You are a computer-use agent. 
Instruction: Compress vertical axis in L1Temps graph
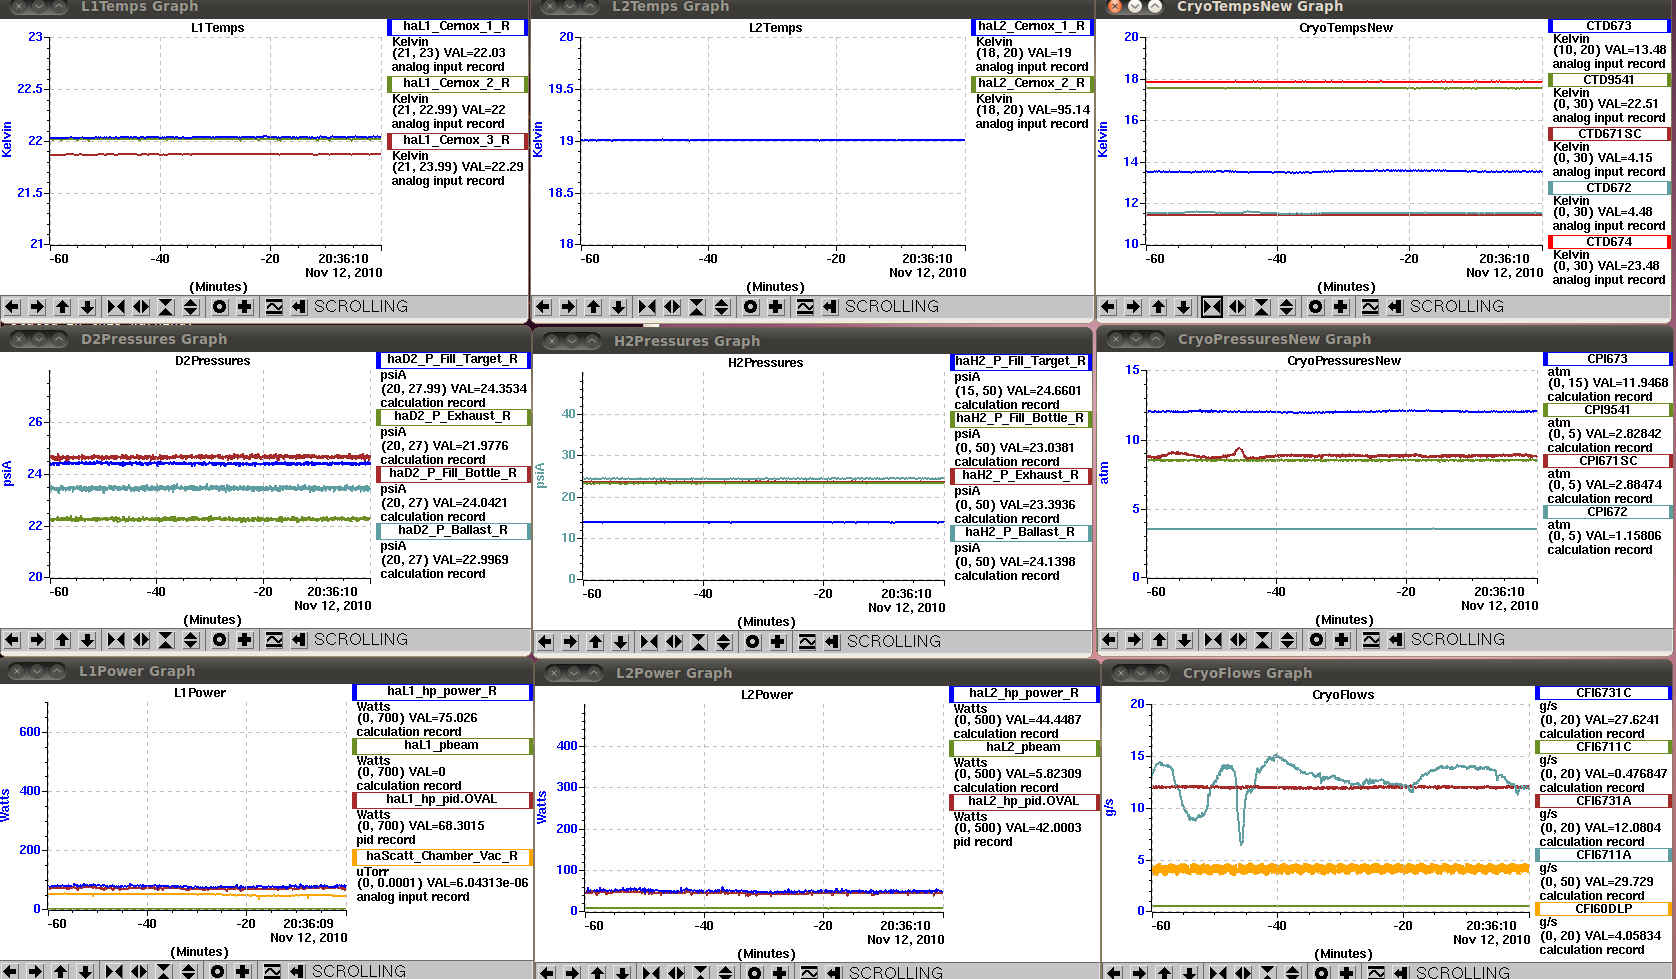tap(166, 307)
